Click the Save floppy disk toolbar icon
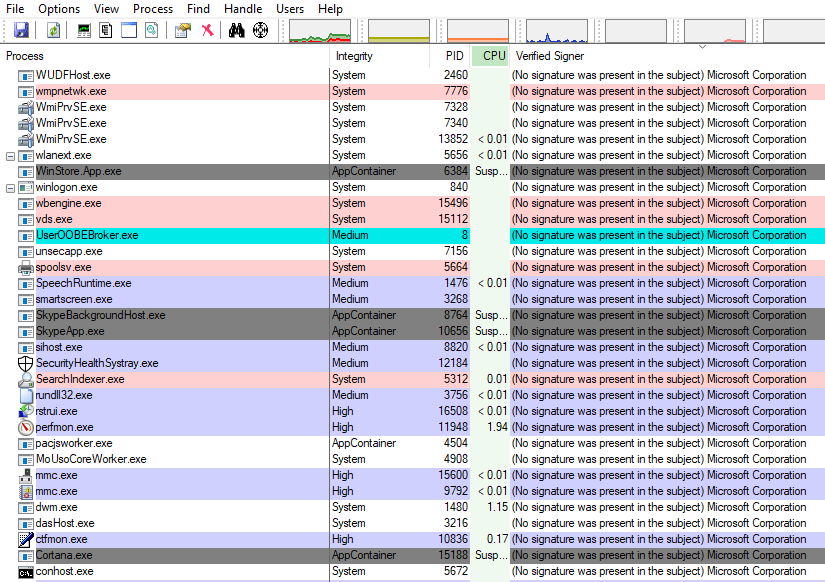 tap(21, 30)
